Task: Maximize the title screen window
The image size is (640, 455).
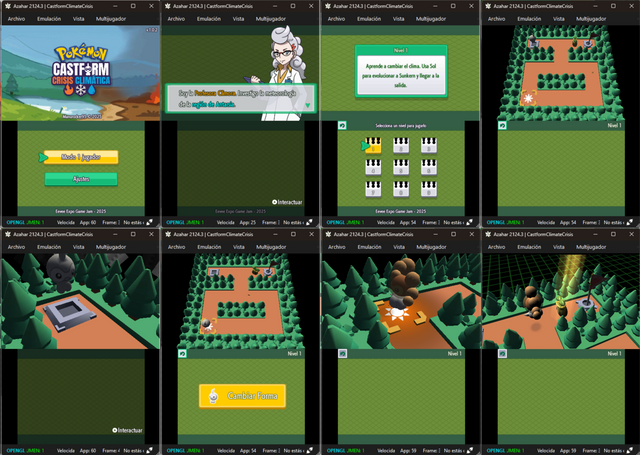Action: [133, 6]
